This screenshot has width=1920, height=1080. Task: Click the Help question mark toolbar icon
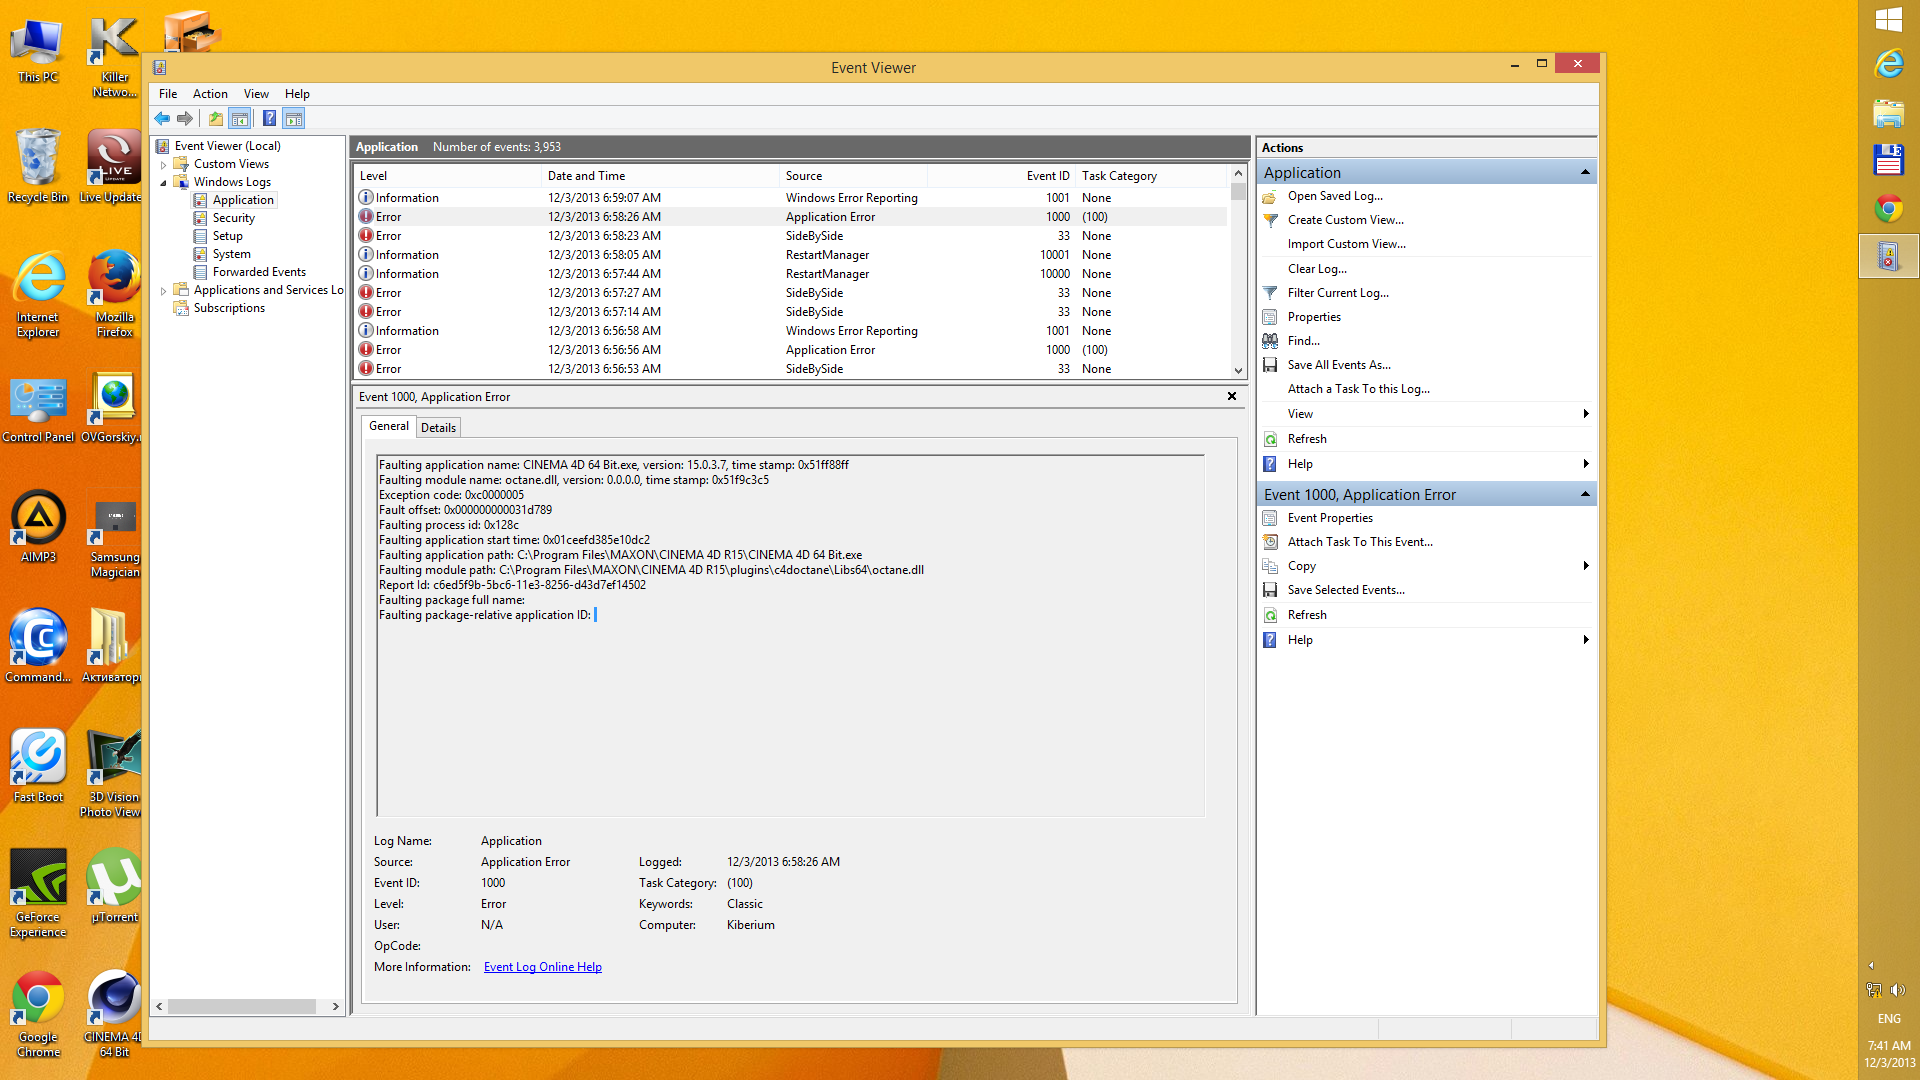(269, 118)
